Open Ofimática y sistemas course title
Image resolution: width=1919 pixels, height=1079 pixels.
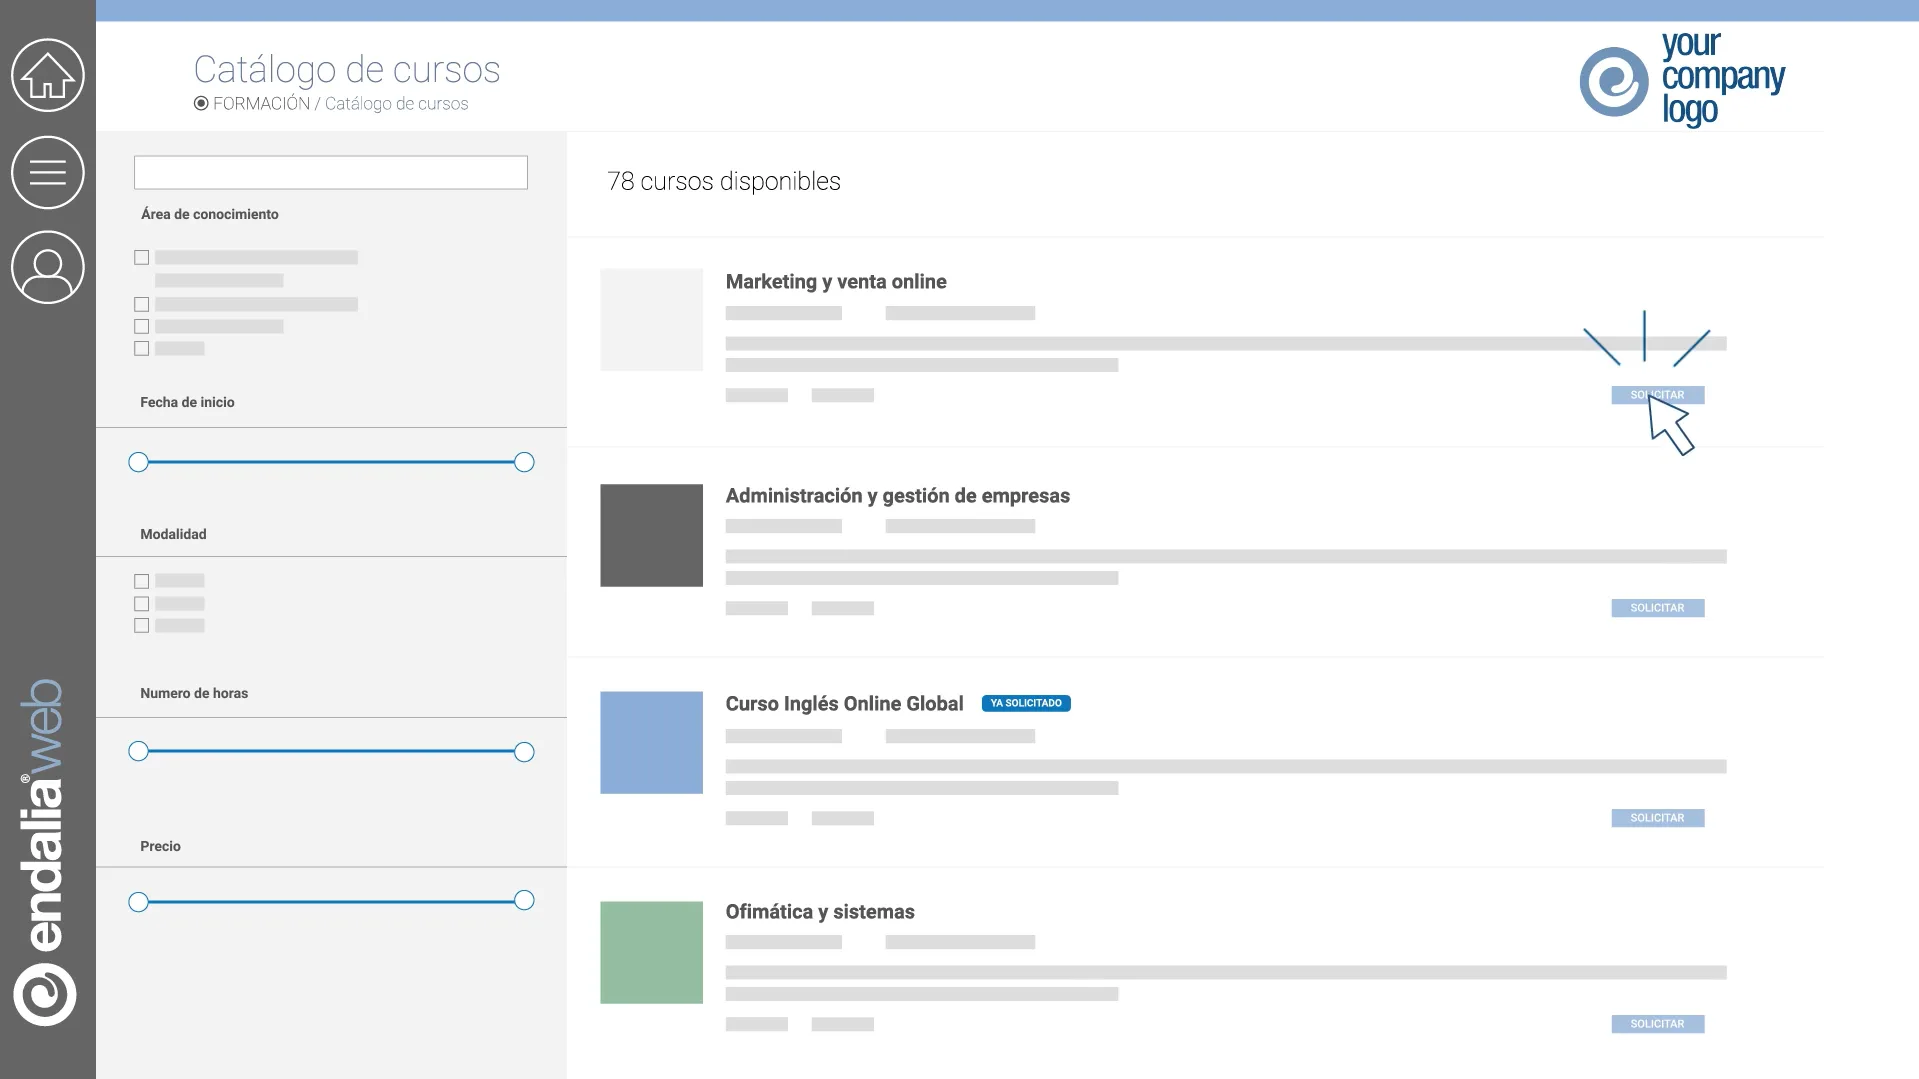[x=820, y=912]
